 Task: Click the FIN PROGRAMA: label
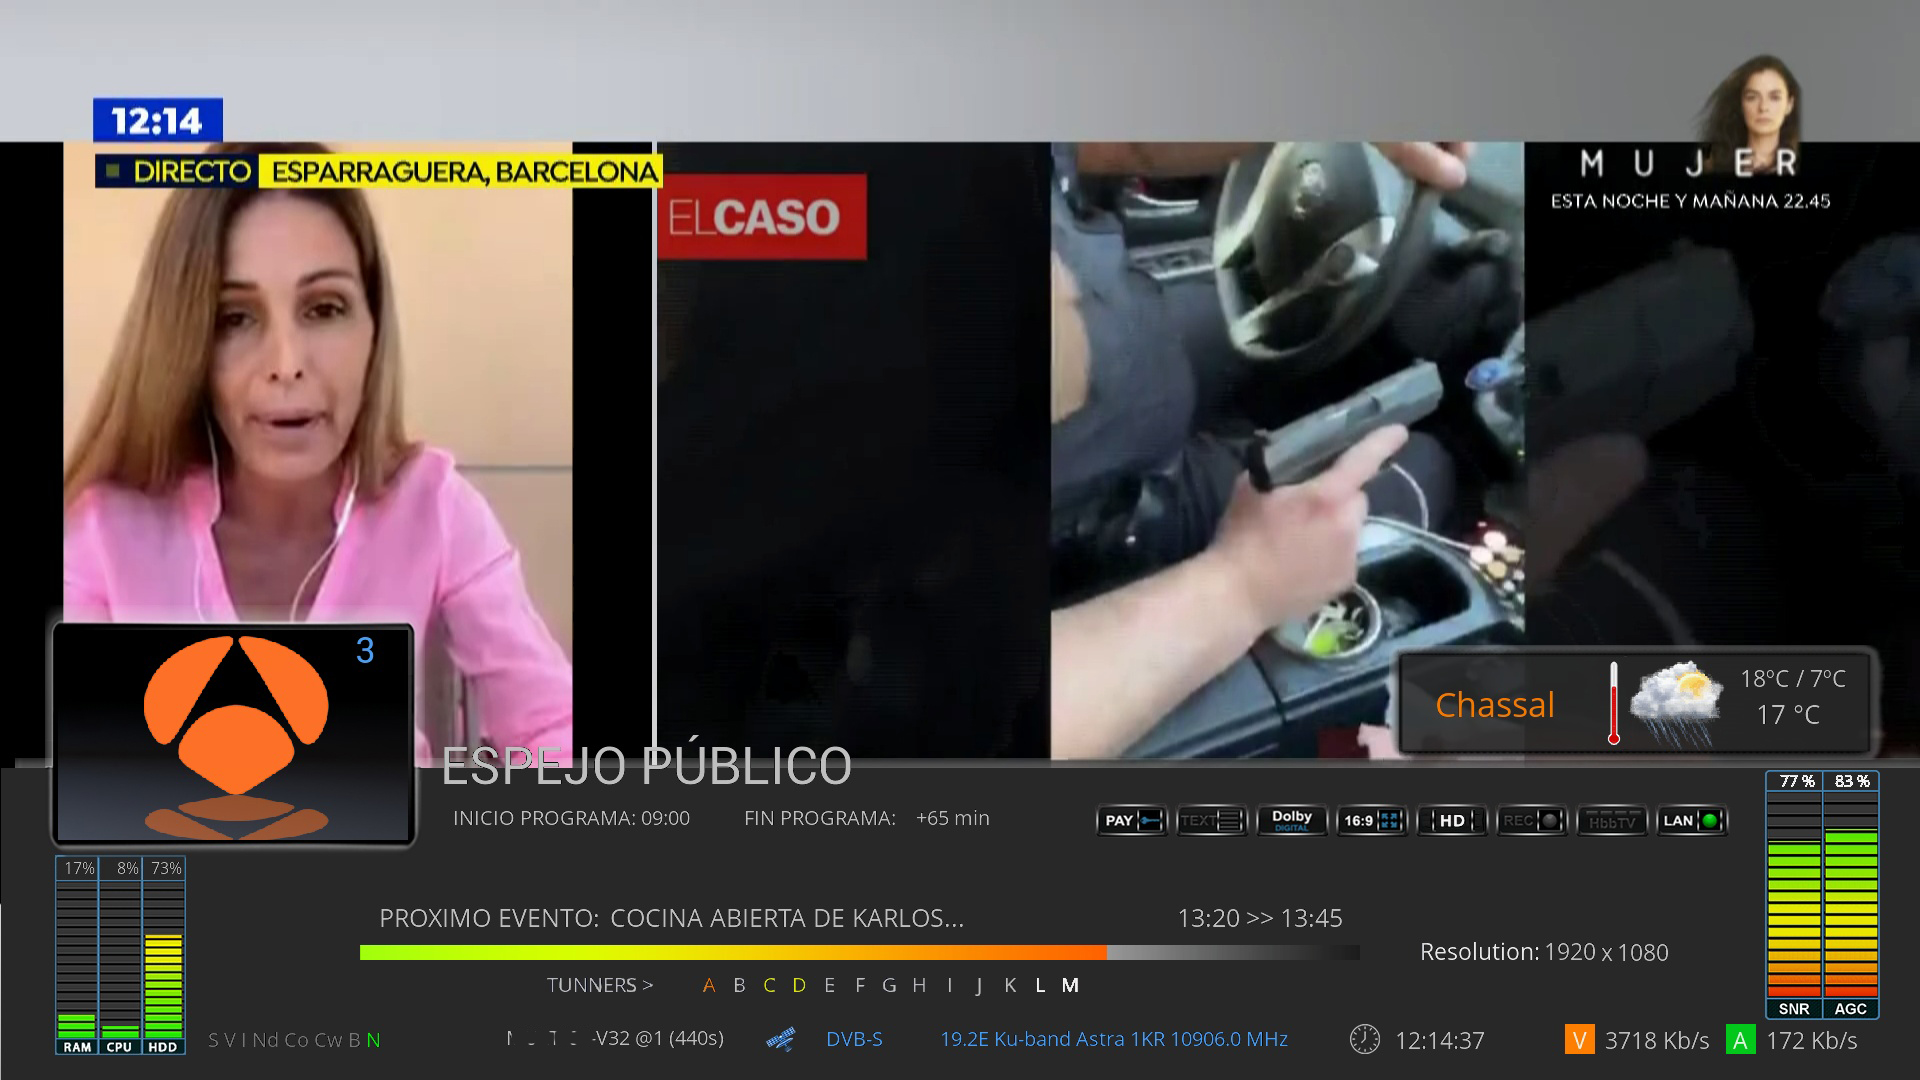[820, 818]
